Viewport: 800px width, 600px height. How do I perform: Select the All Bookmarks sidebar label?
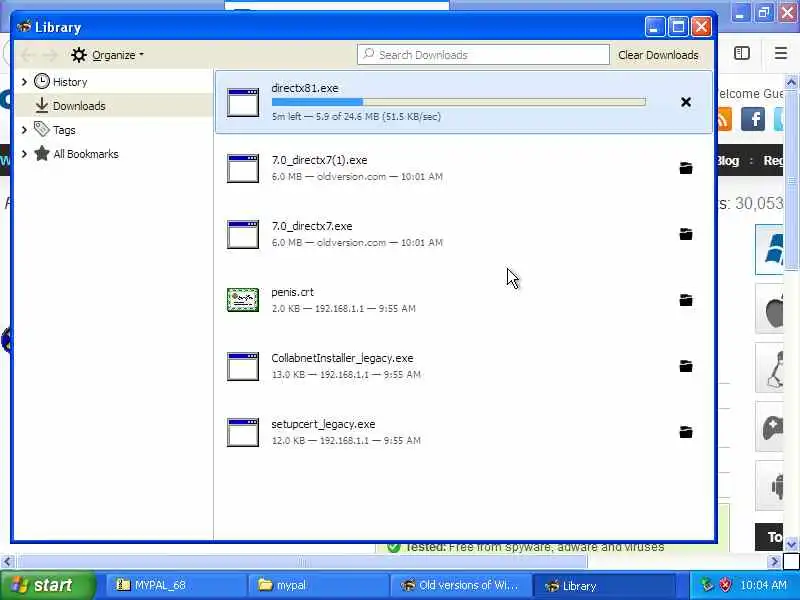pyautogui.click(x=86, y=154)
